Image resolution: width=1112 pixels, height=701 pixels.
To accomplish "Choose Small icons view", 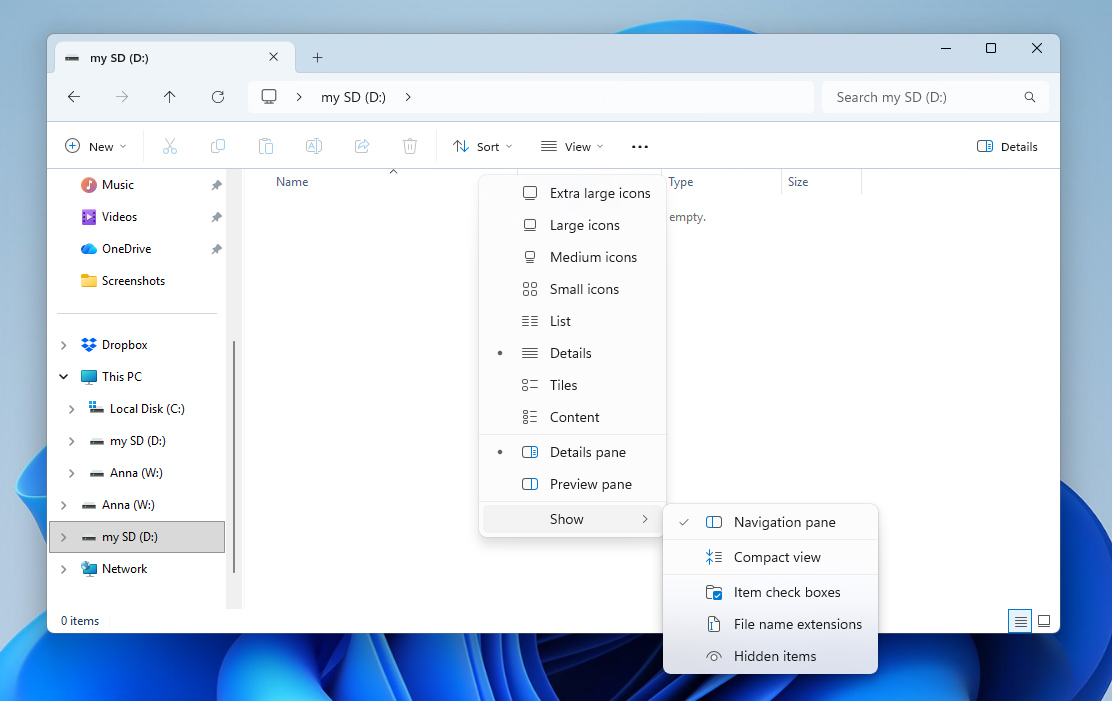I will point(572,289).
